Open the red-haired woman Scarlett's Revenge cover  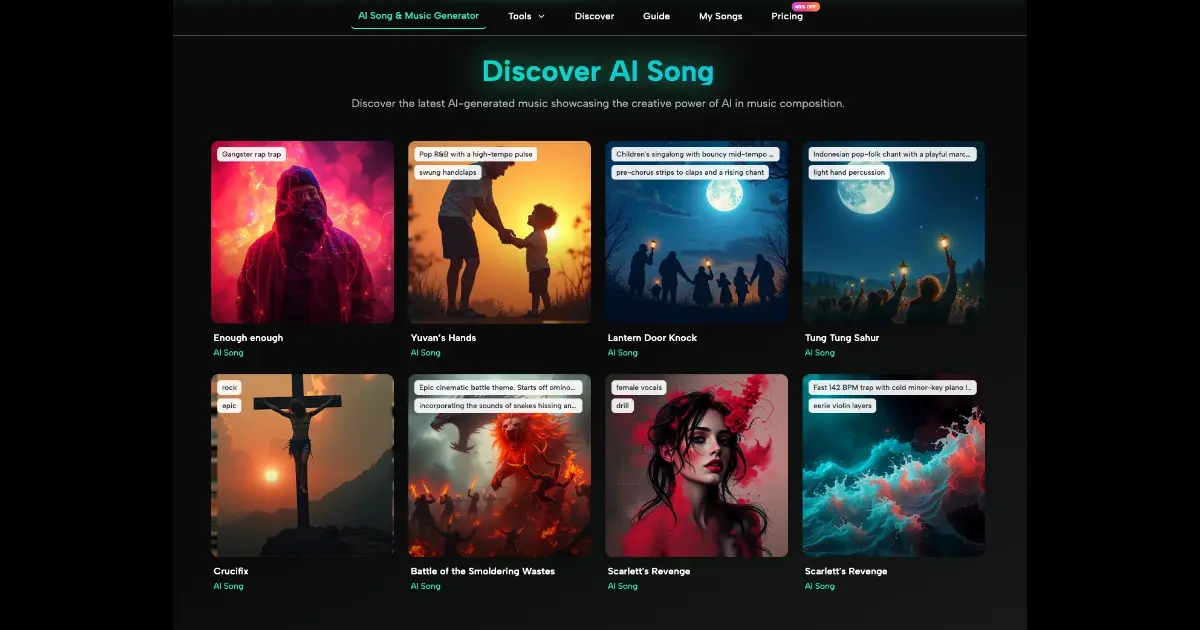point(696,465)
